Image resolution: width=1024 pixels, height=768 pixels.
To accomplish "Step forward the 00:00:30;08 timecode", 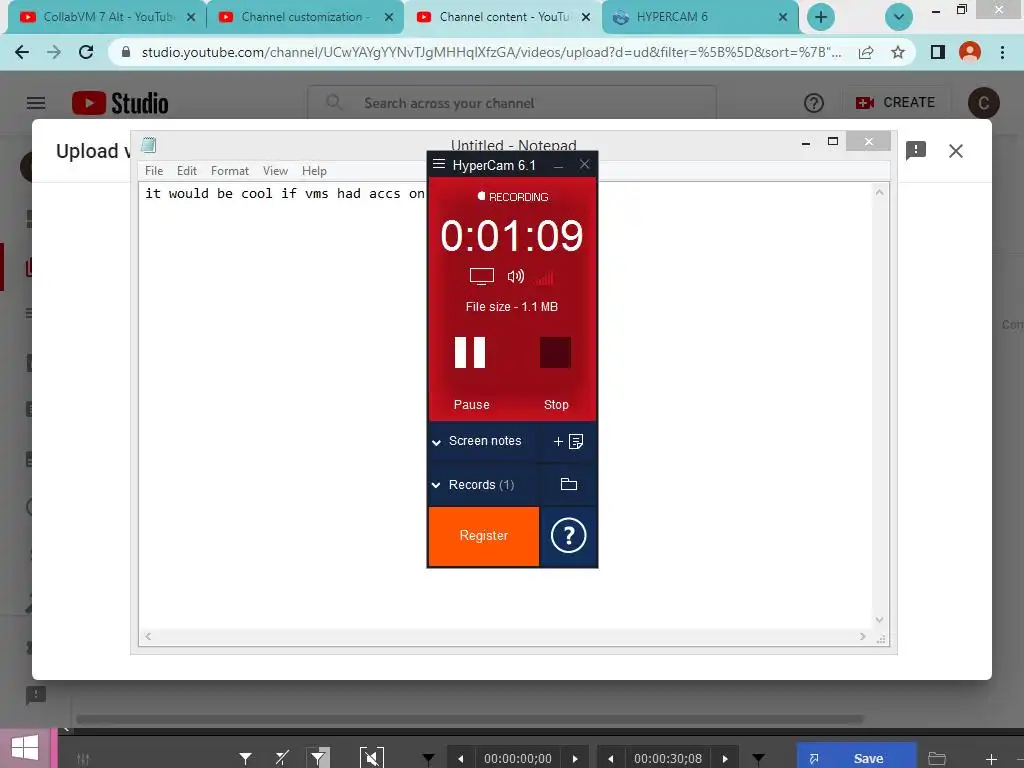I will click(725, 758).
